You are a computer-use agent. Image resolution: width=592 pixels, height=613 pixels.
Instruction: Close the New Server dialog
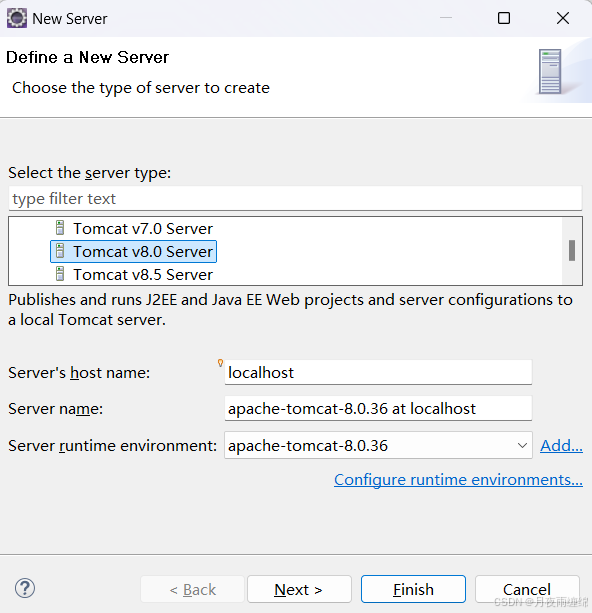(563, 18)
